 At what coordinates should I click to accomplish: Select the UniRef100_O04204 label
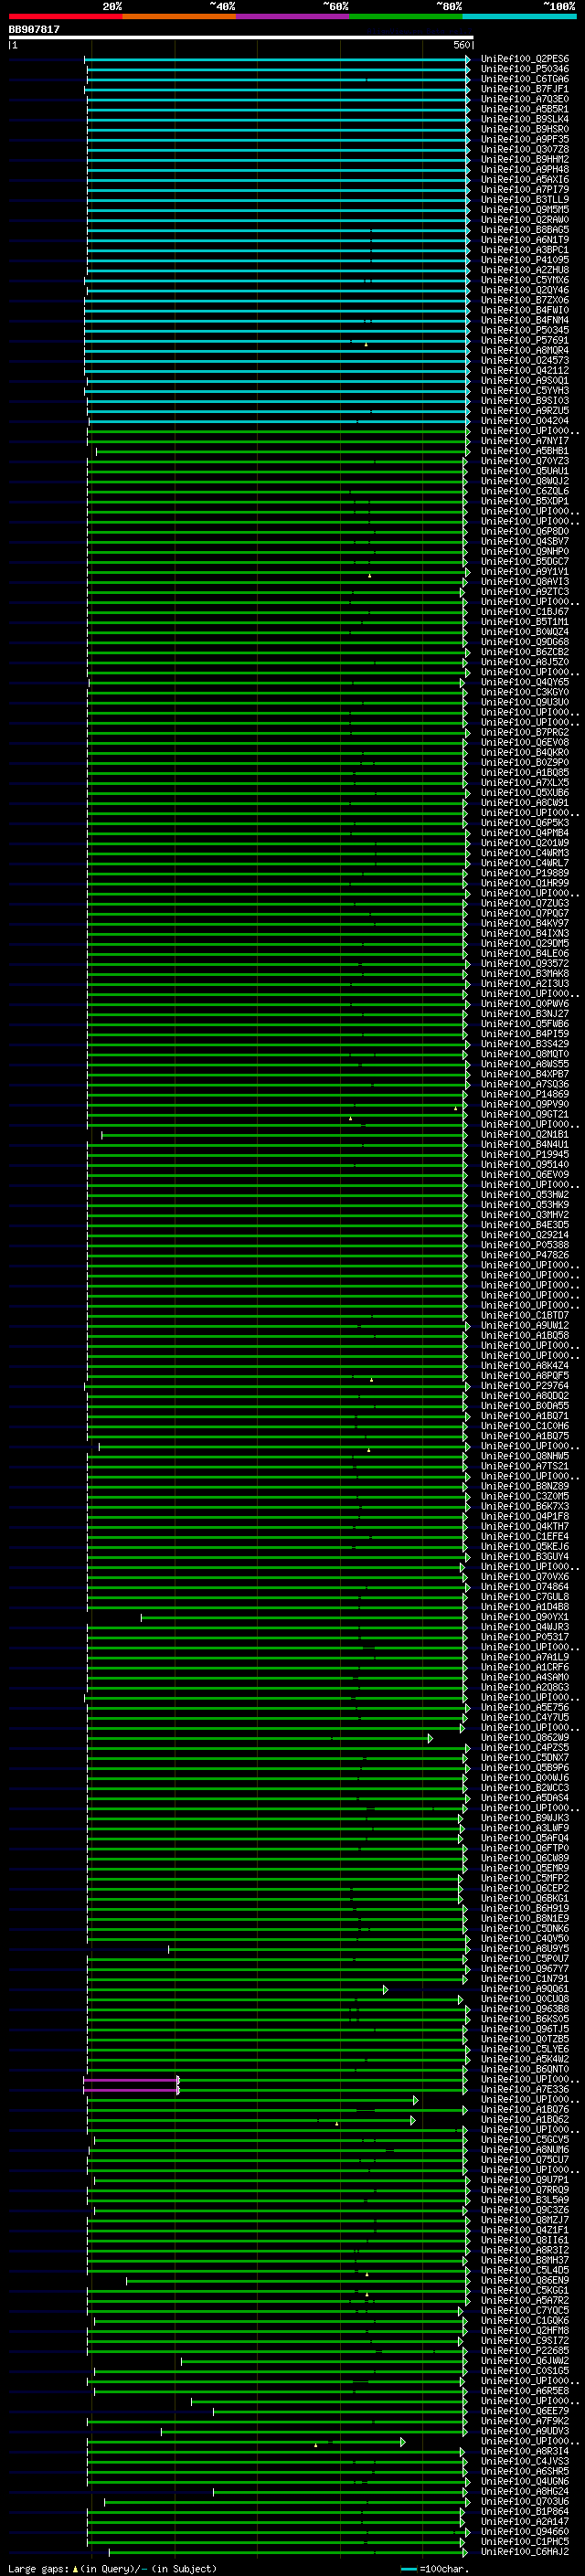pos(524,421)
